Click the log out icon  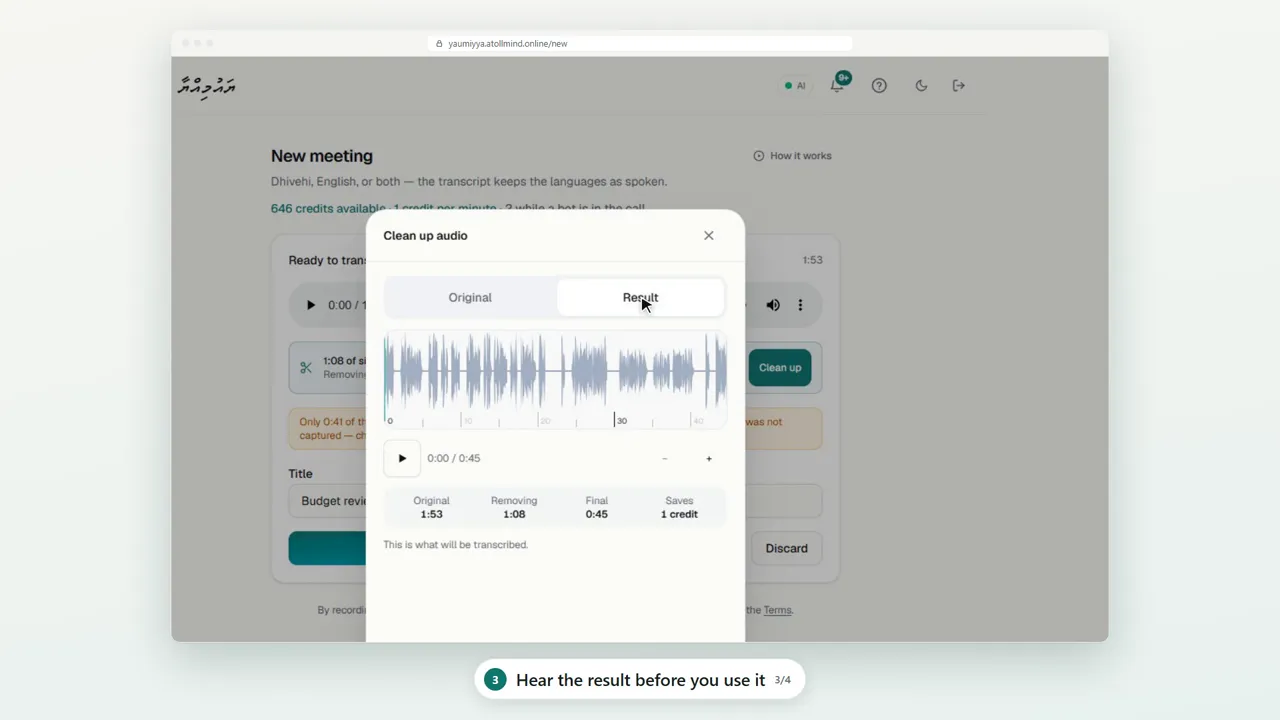click(959, 86)
